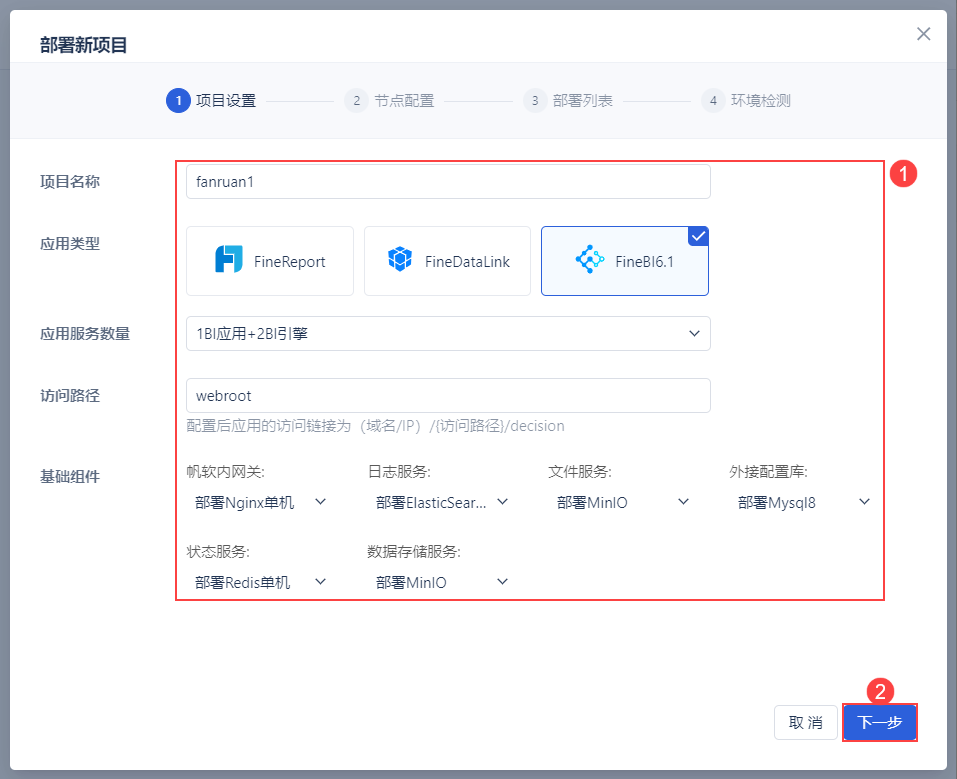Go to step 2 节点配置
This screenshot has height=779, width=957.
[x=389, y=101]
